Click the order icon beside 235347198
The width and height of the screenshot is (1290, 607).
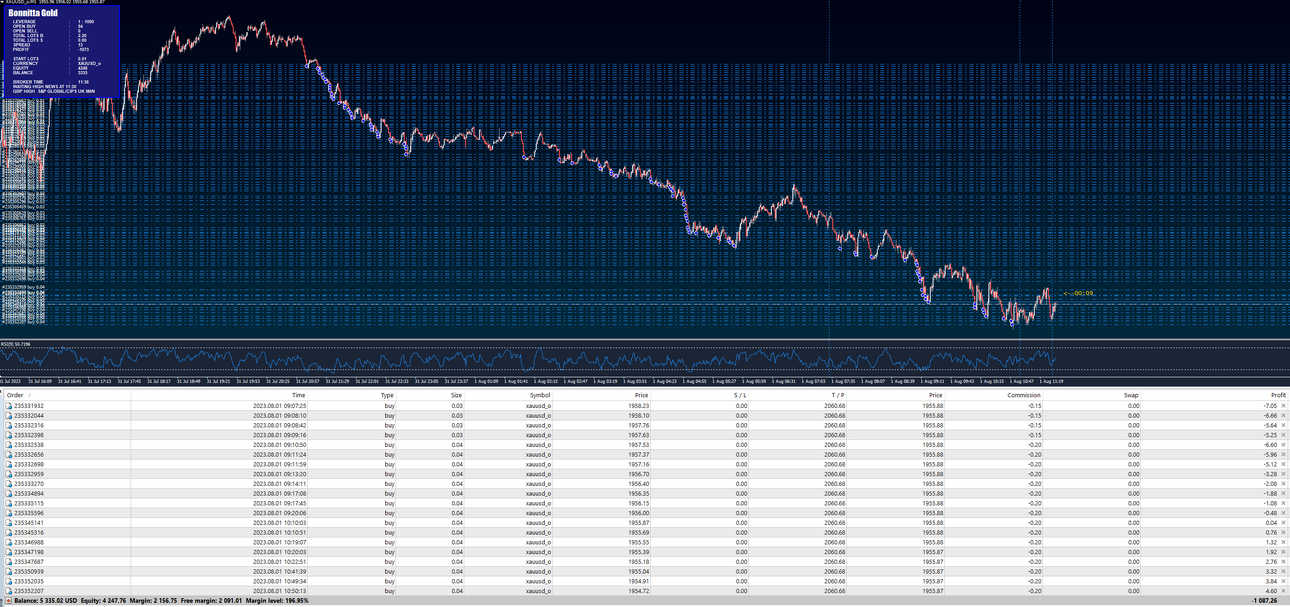tap(9, 552)
